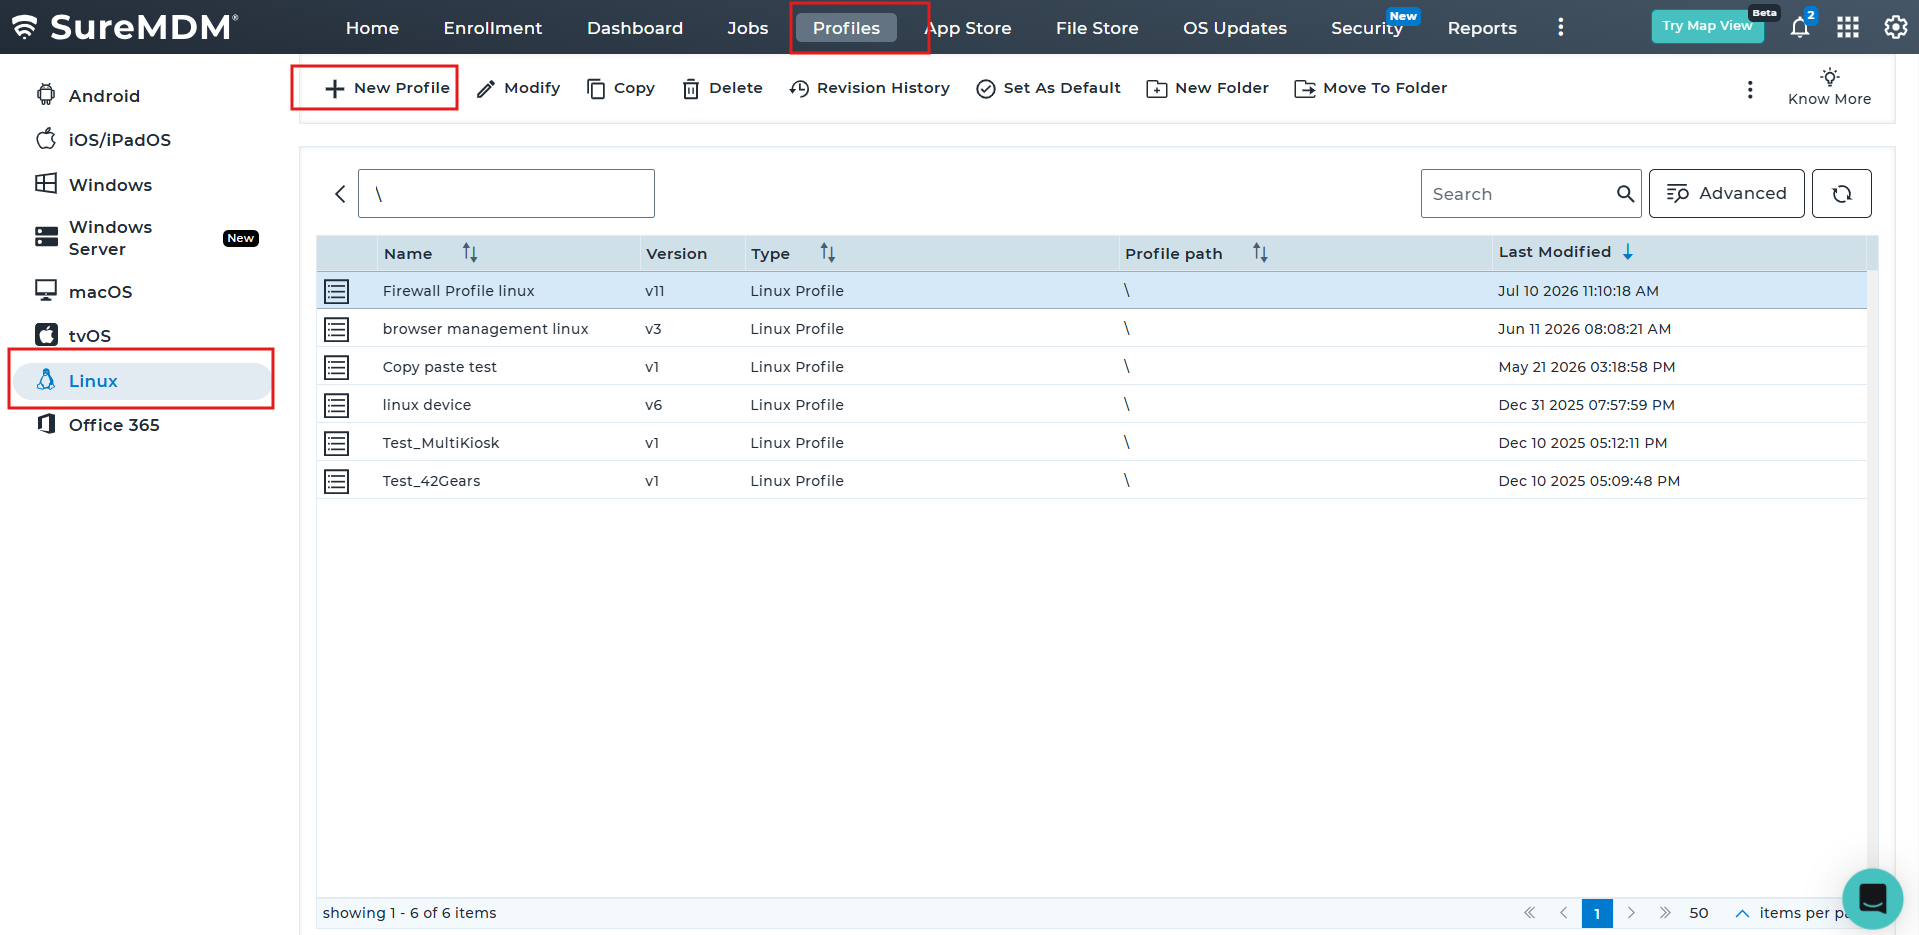Click the linux device row icon
Viewport: 1919px width, 935px height.
[337, 405]
